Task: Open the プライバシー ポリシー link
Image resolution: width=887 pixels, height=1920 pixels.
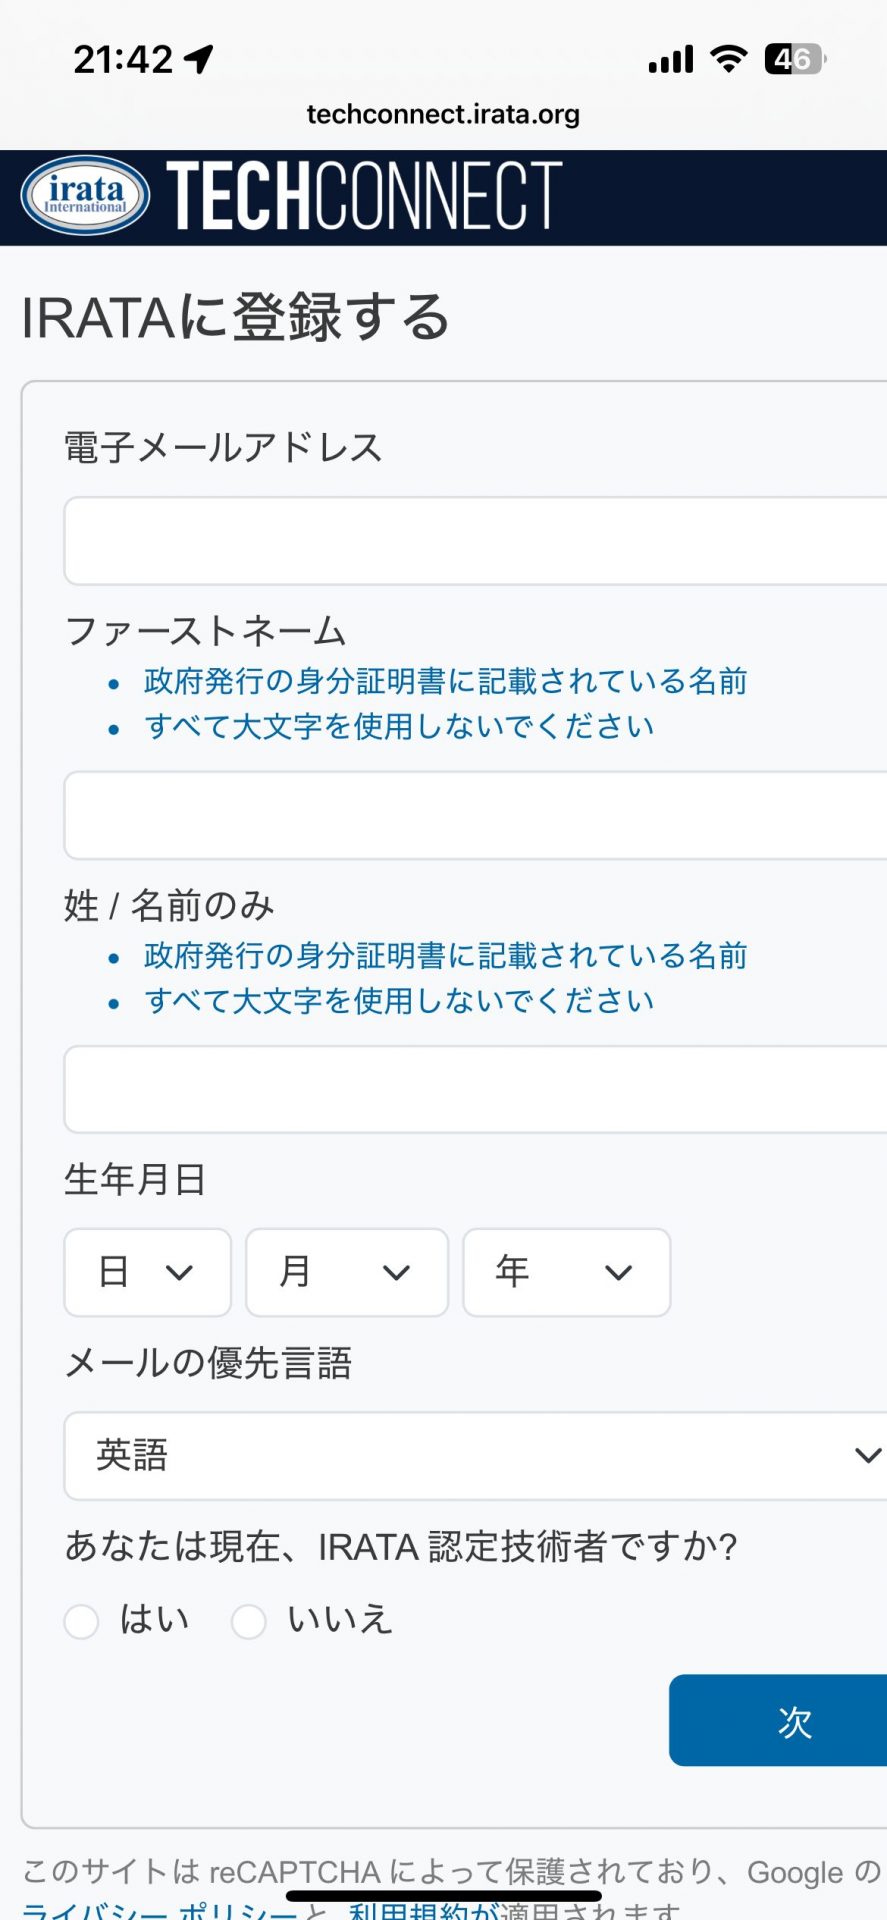Action: [x=160, y=1911]
